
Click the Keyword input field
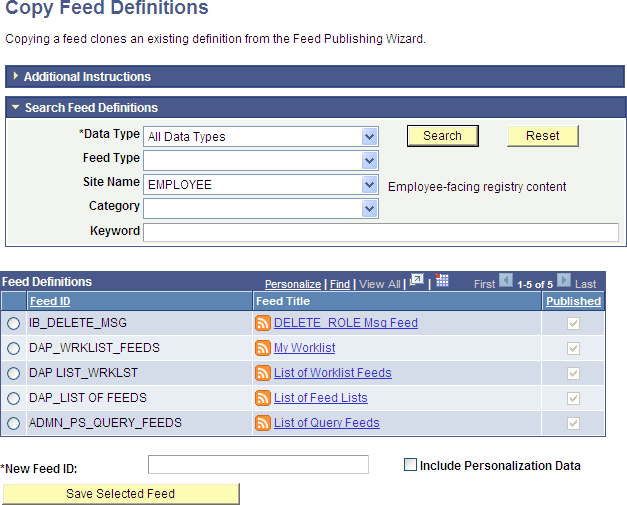[x=381, y=232]
